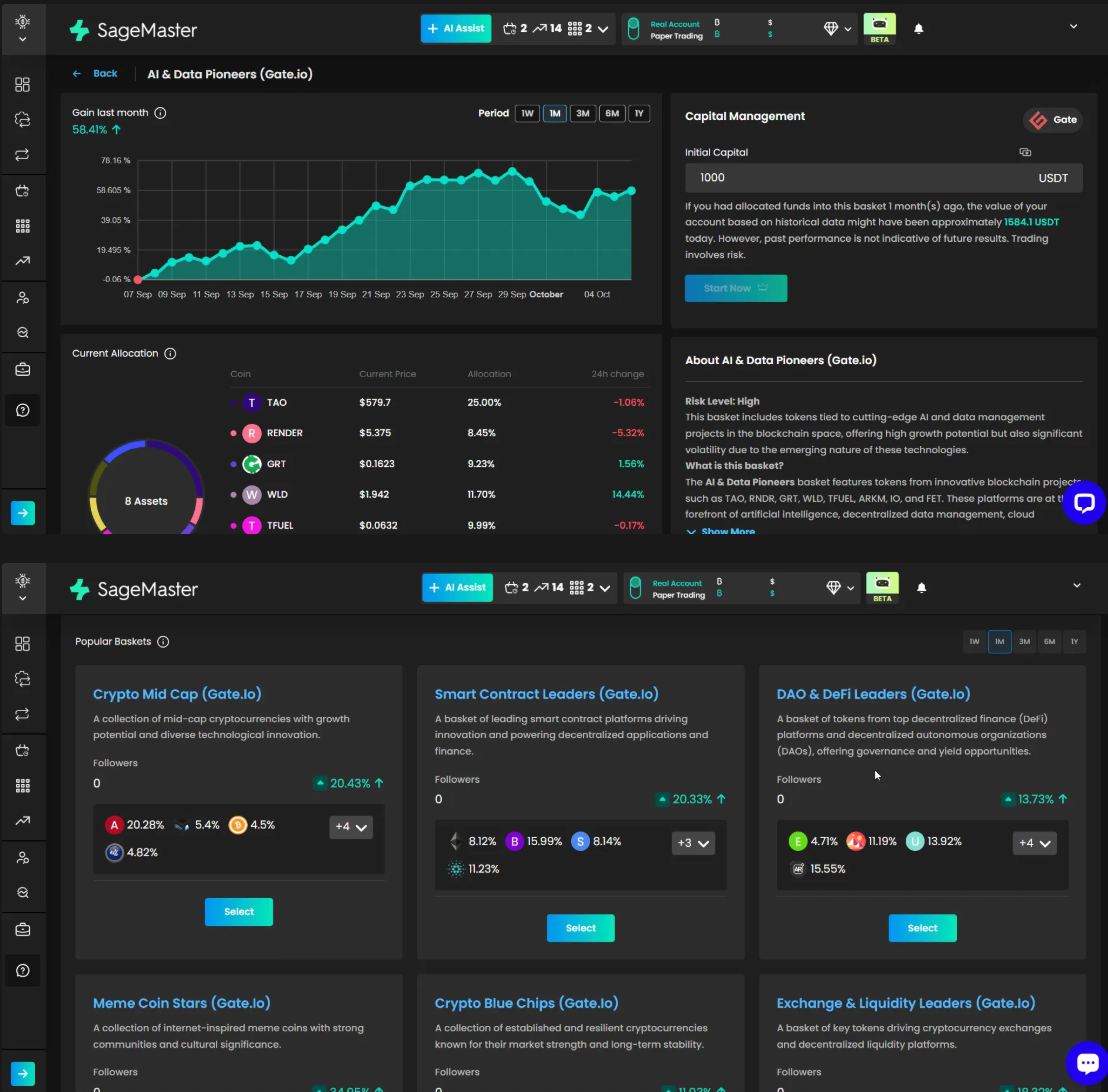Click the copy icon beside Initial Capital
The width and height of the screenshot is (1108, 1092).
pos(1025,152)
